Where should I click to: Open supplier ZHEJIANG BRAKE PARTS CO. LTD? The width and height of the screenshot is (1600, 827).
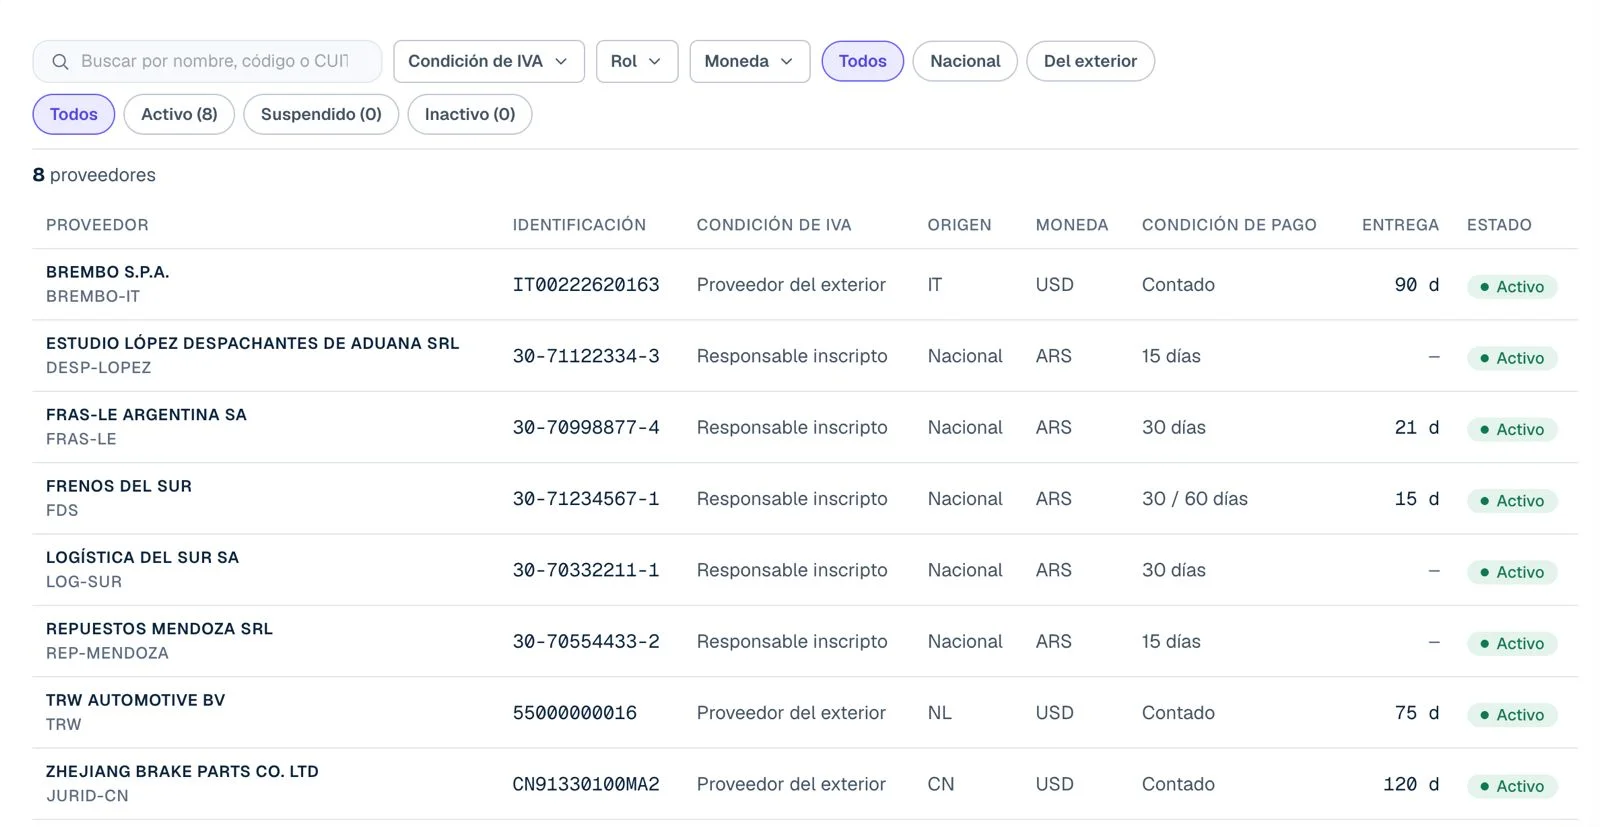pyautogui.click(x=182, y=772)
